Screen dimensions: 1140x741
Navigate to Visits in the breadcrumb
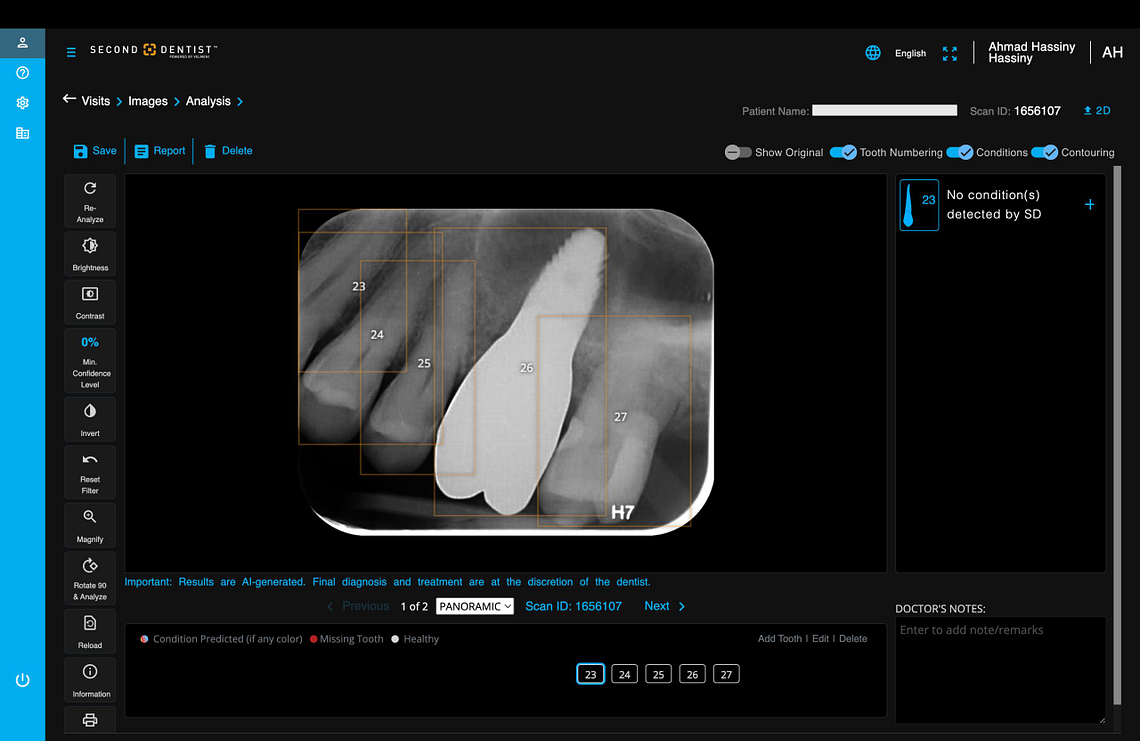click(x=96, y=101)
